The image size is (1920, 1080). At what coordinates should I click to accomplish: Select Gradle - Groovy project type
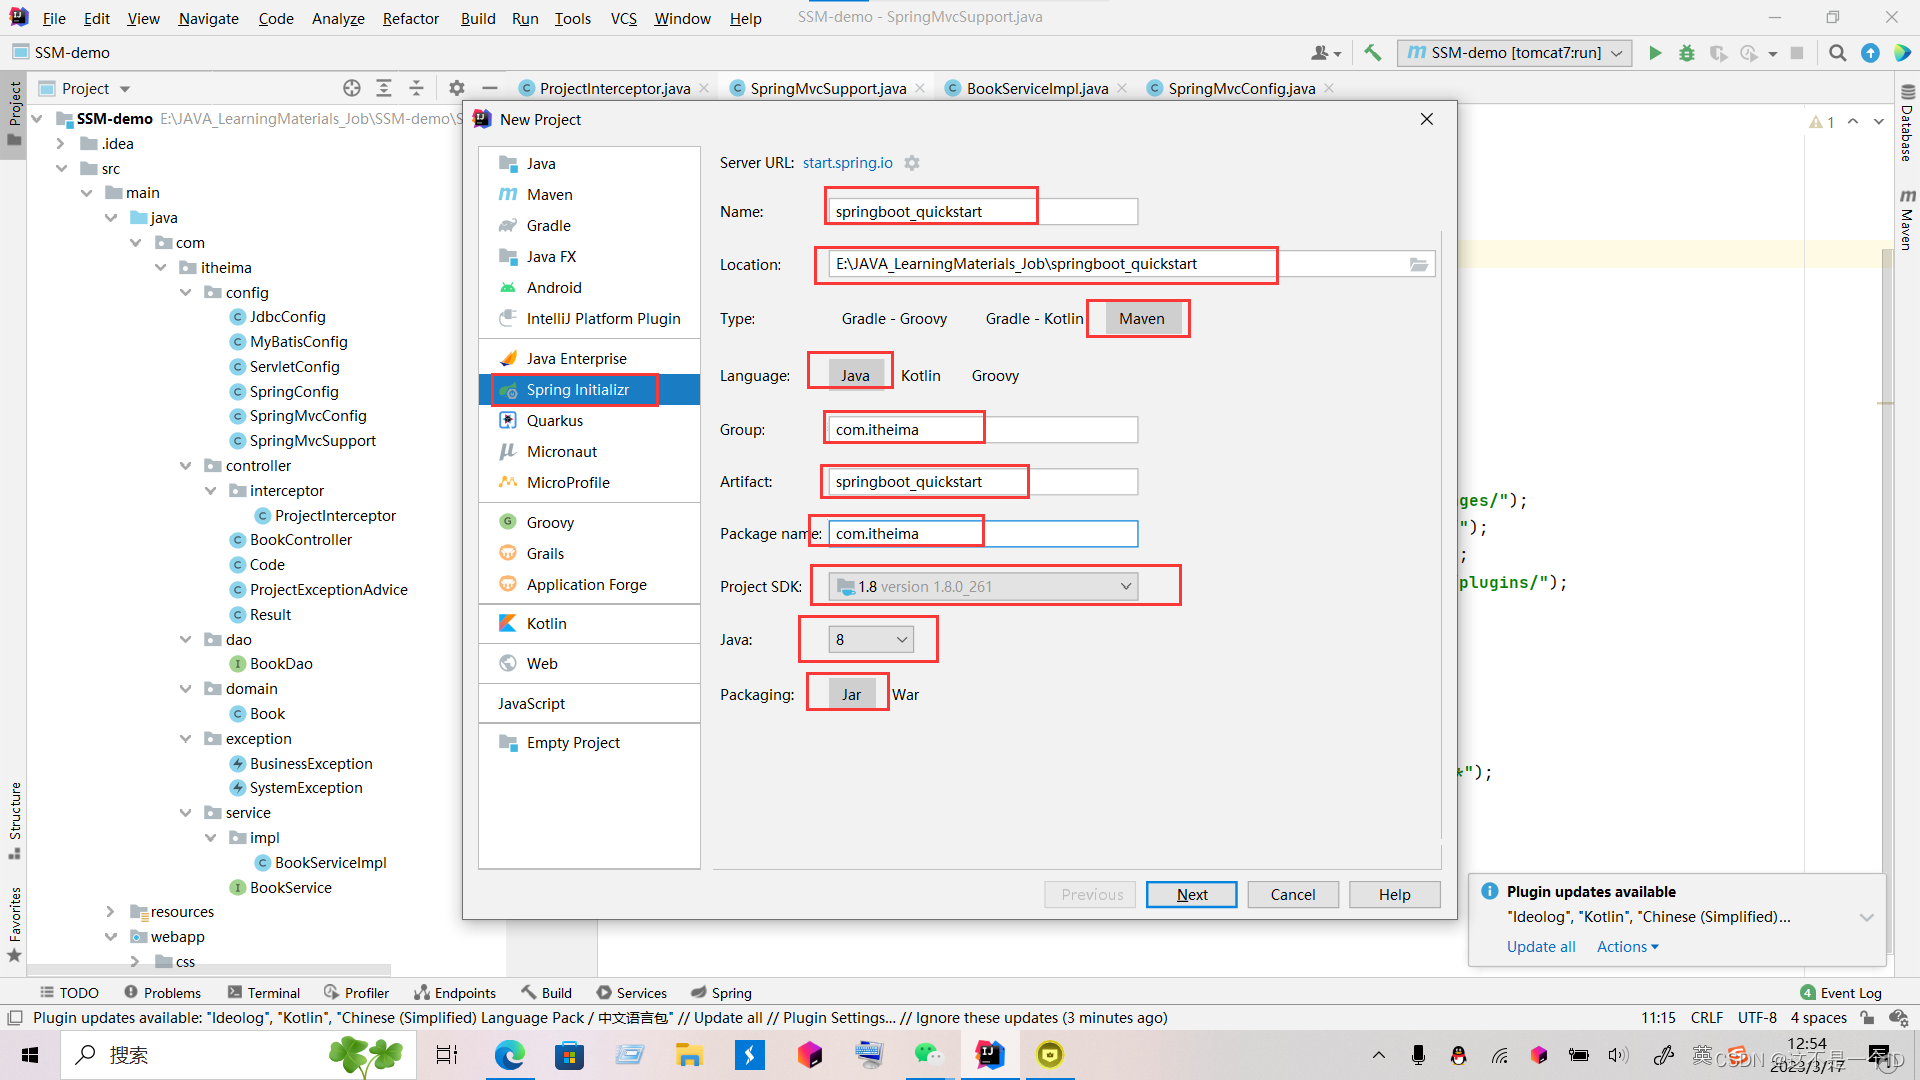[x=894, y=319]
